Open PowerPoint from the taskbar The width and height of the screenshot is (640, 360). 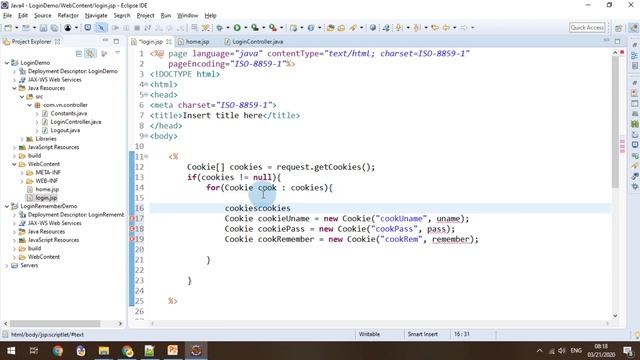(x=173, y=351)
